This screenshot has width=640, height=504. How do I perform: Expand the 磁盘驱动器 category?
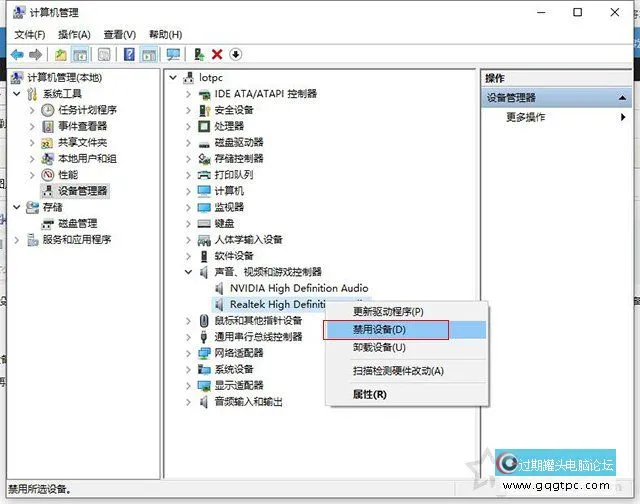188,142
